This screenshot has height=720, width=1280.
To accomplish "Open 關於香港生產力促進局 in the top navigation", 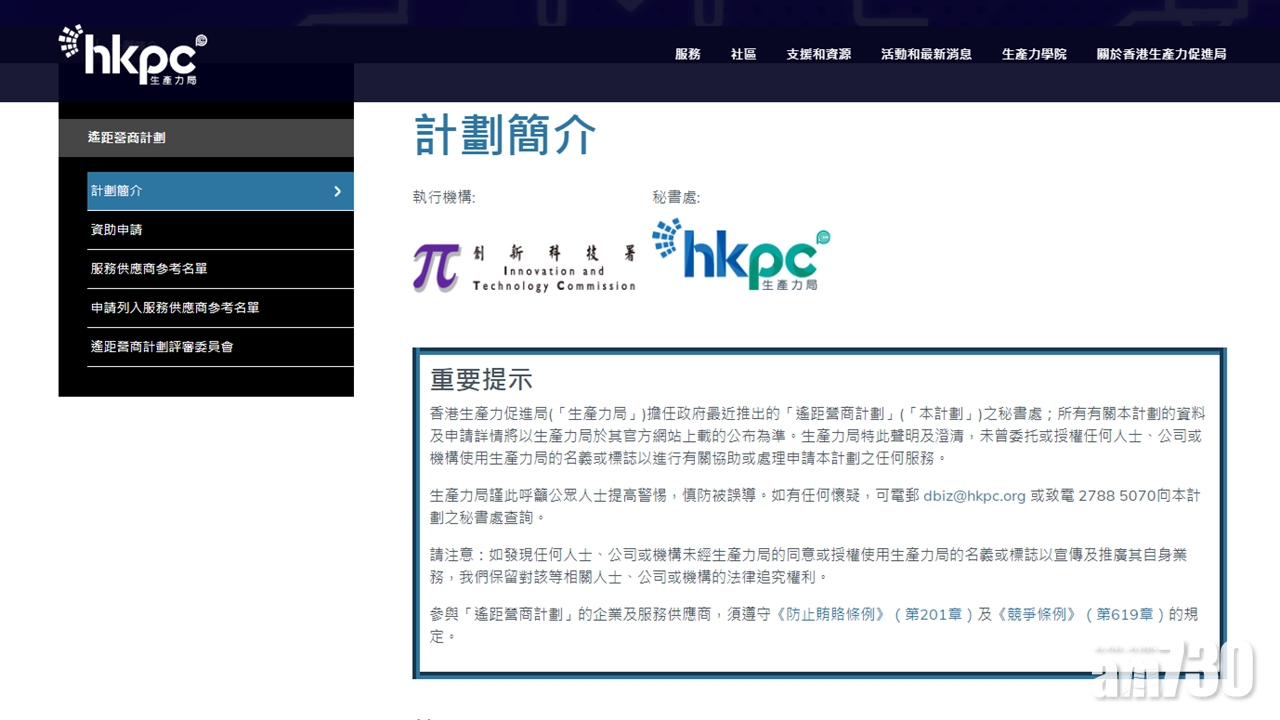I will [x=1161, y=54].
